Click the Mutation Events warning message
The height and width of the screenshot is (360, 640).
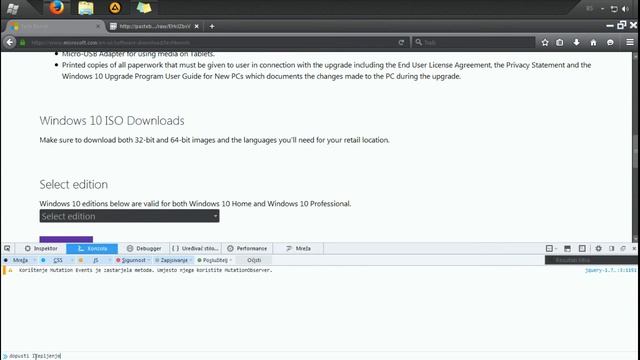click(145, 270)
